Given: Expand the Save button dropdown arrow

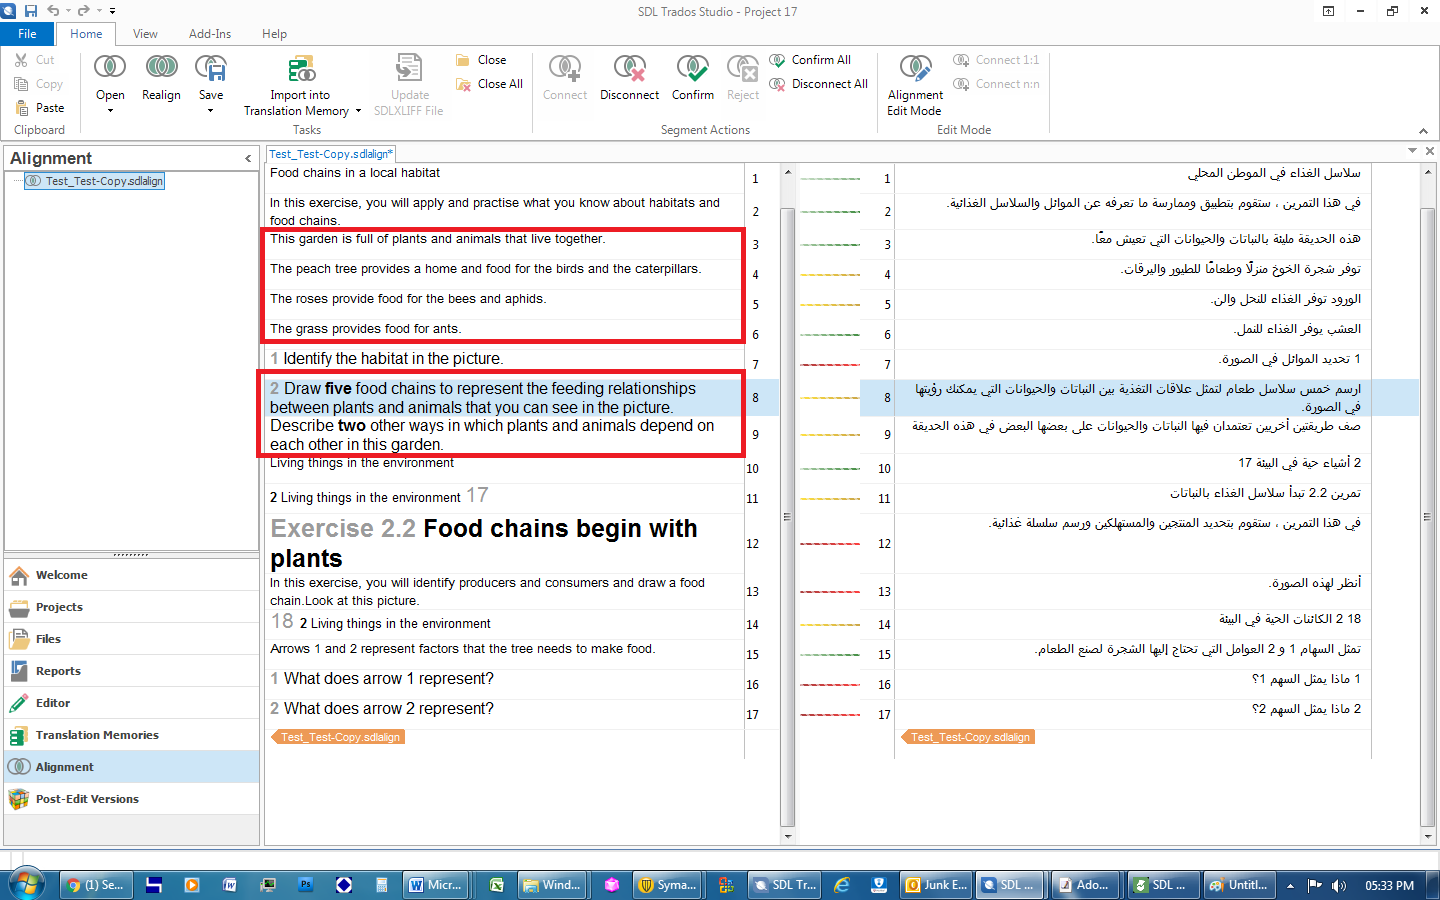Looking at the screenshot, I should click(211, 111).
